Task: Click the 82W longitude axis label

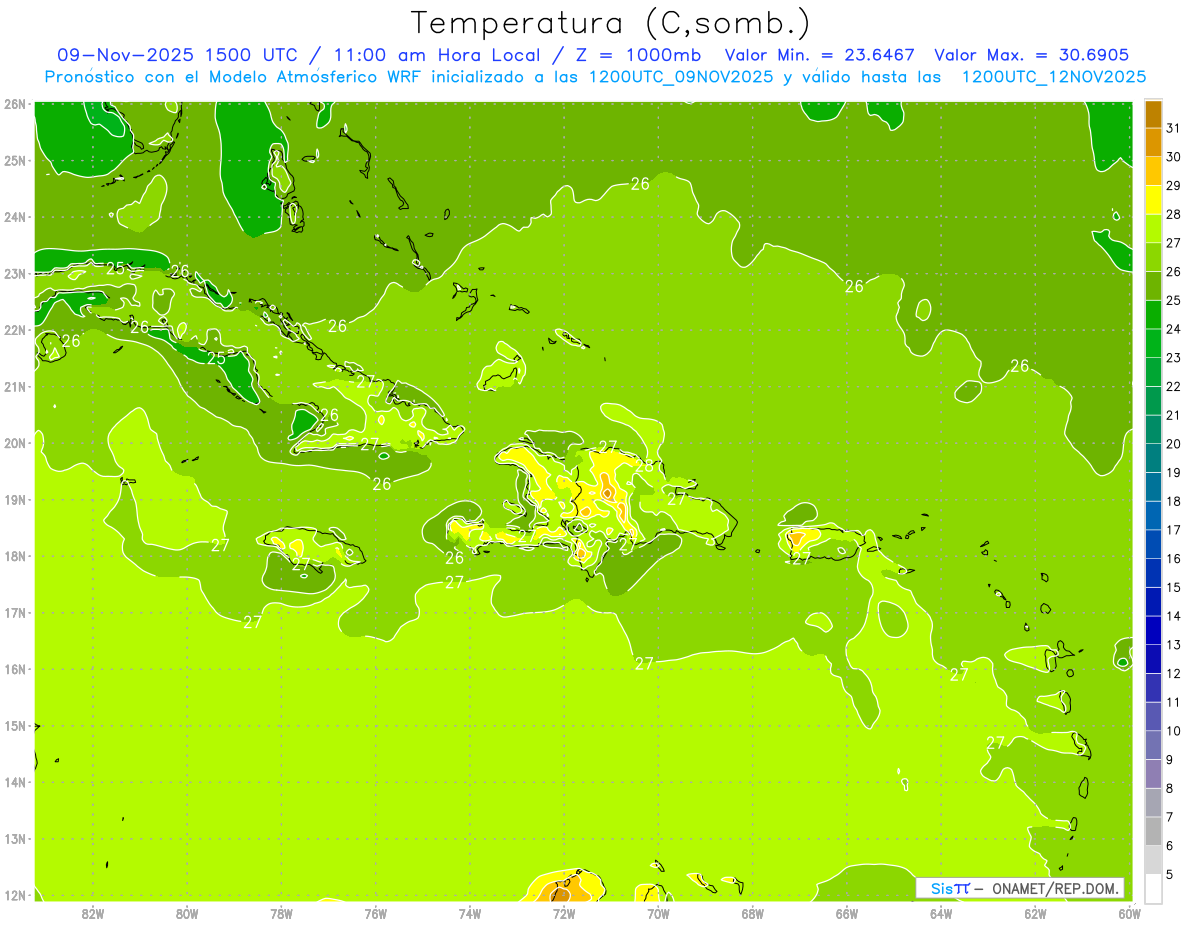Action: [93, 913]
